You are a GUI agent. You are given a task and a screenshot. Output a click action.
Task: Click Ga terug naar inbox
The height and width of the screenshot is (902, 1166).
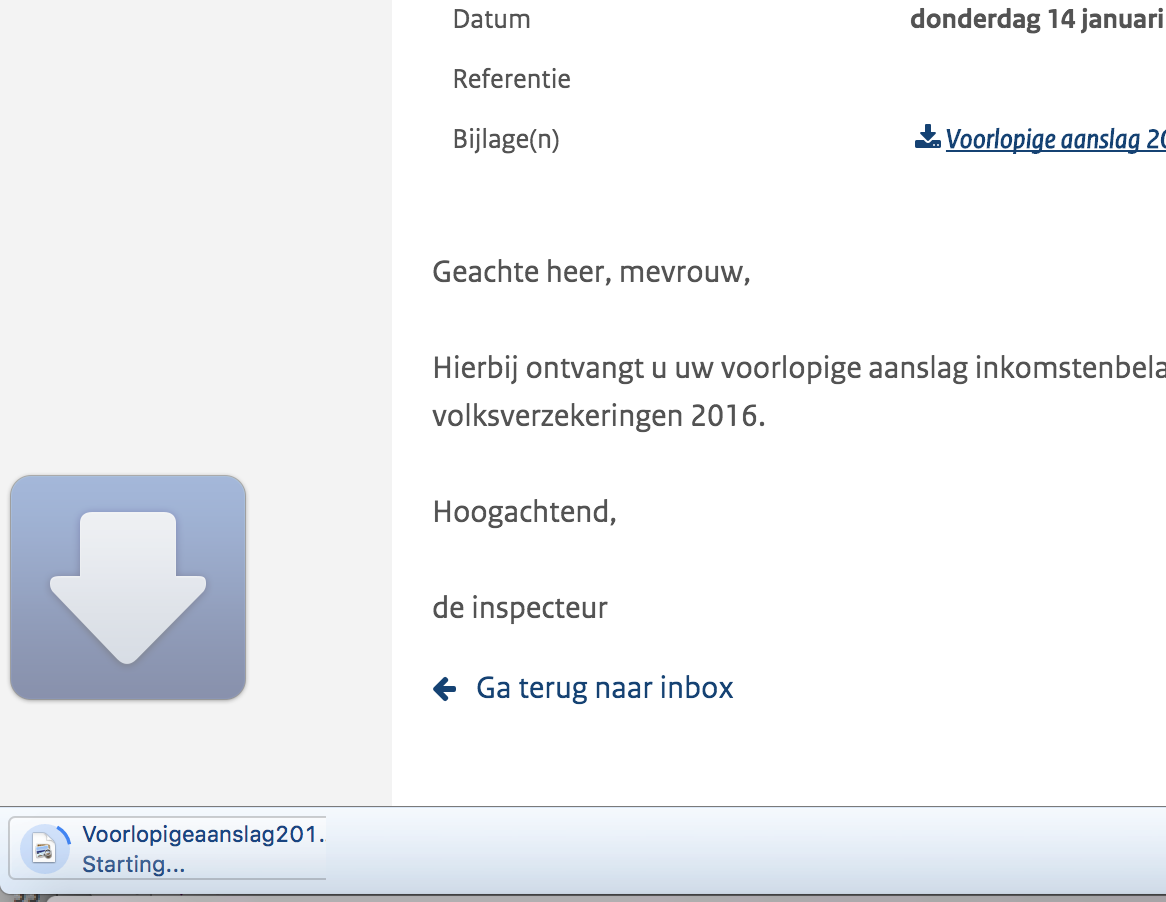(x=604, y=687)
